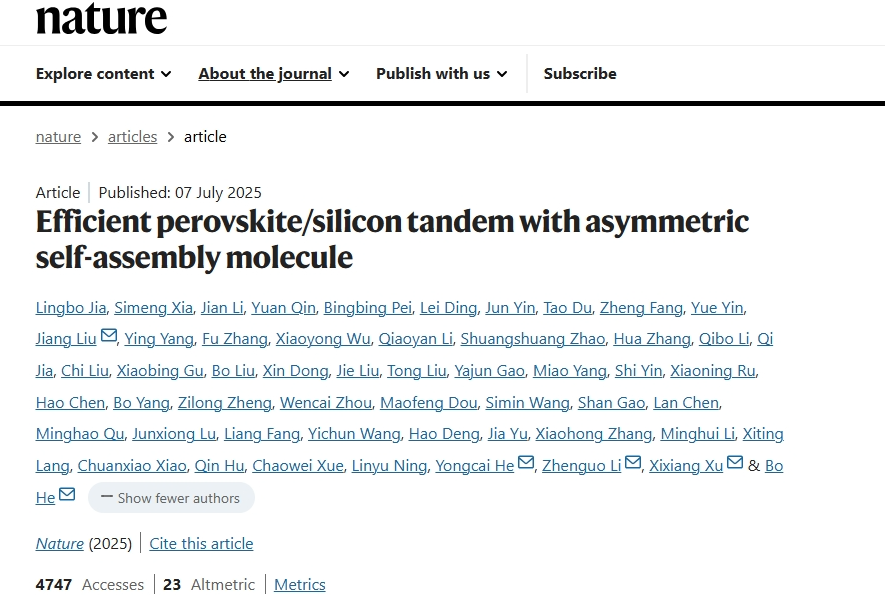Collapse list with Show fewer authors

[171, 498]
